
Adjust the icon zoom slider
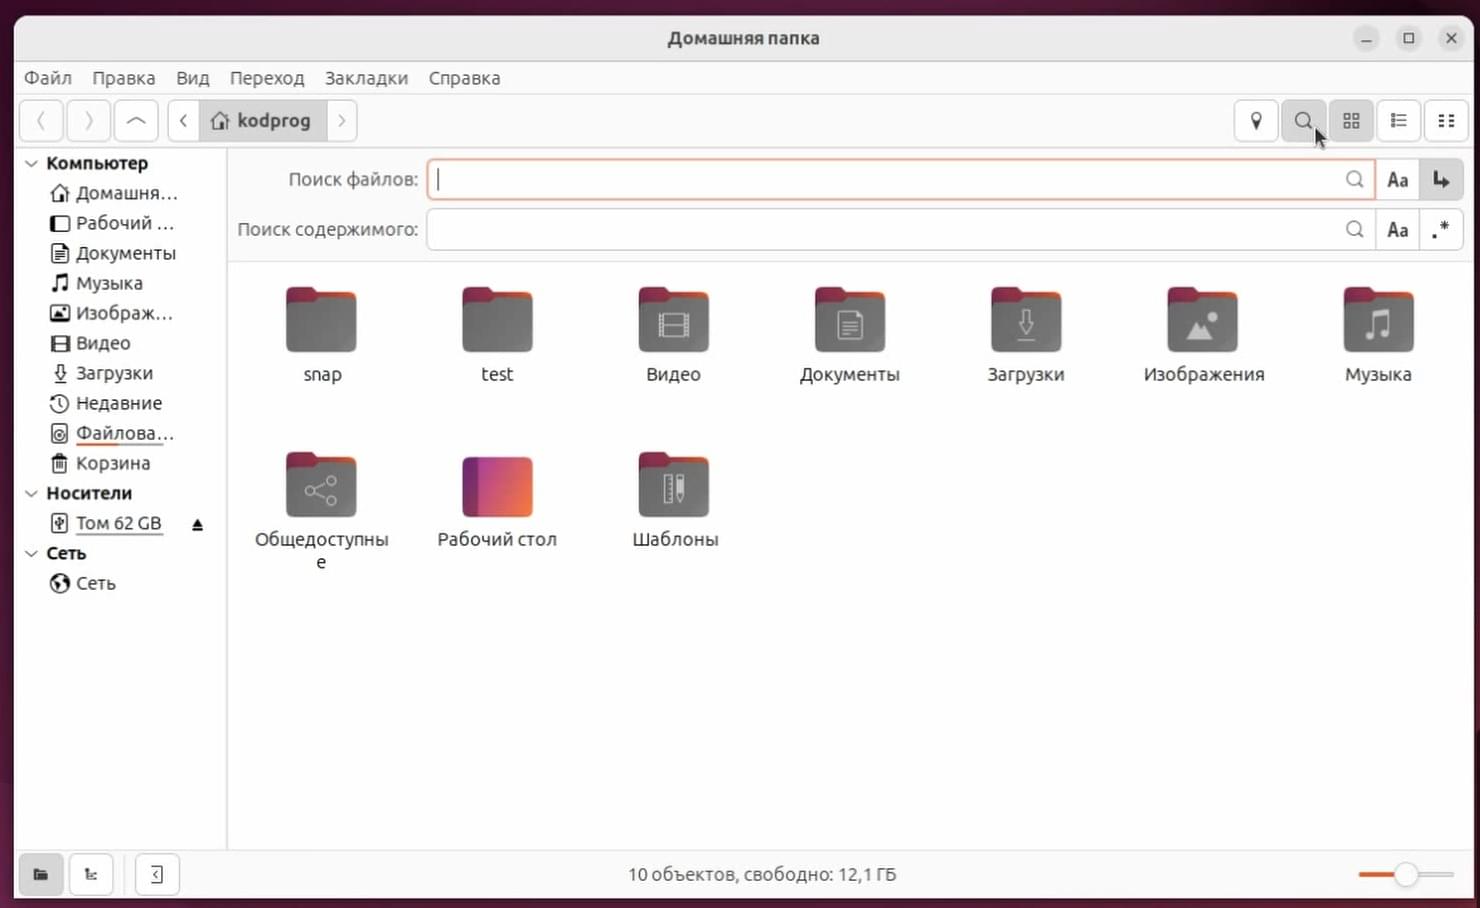[1406, 875]
